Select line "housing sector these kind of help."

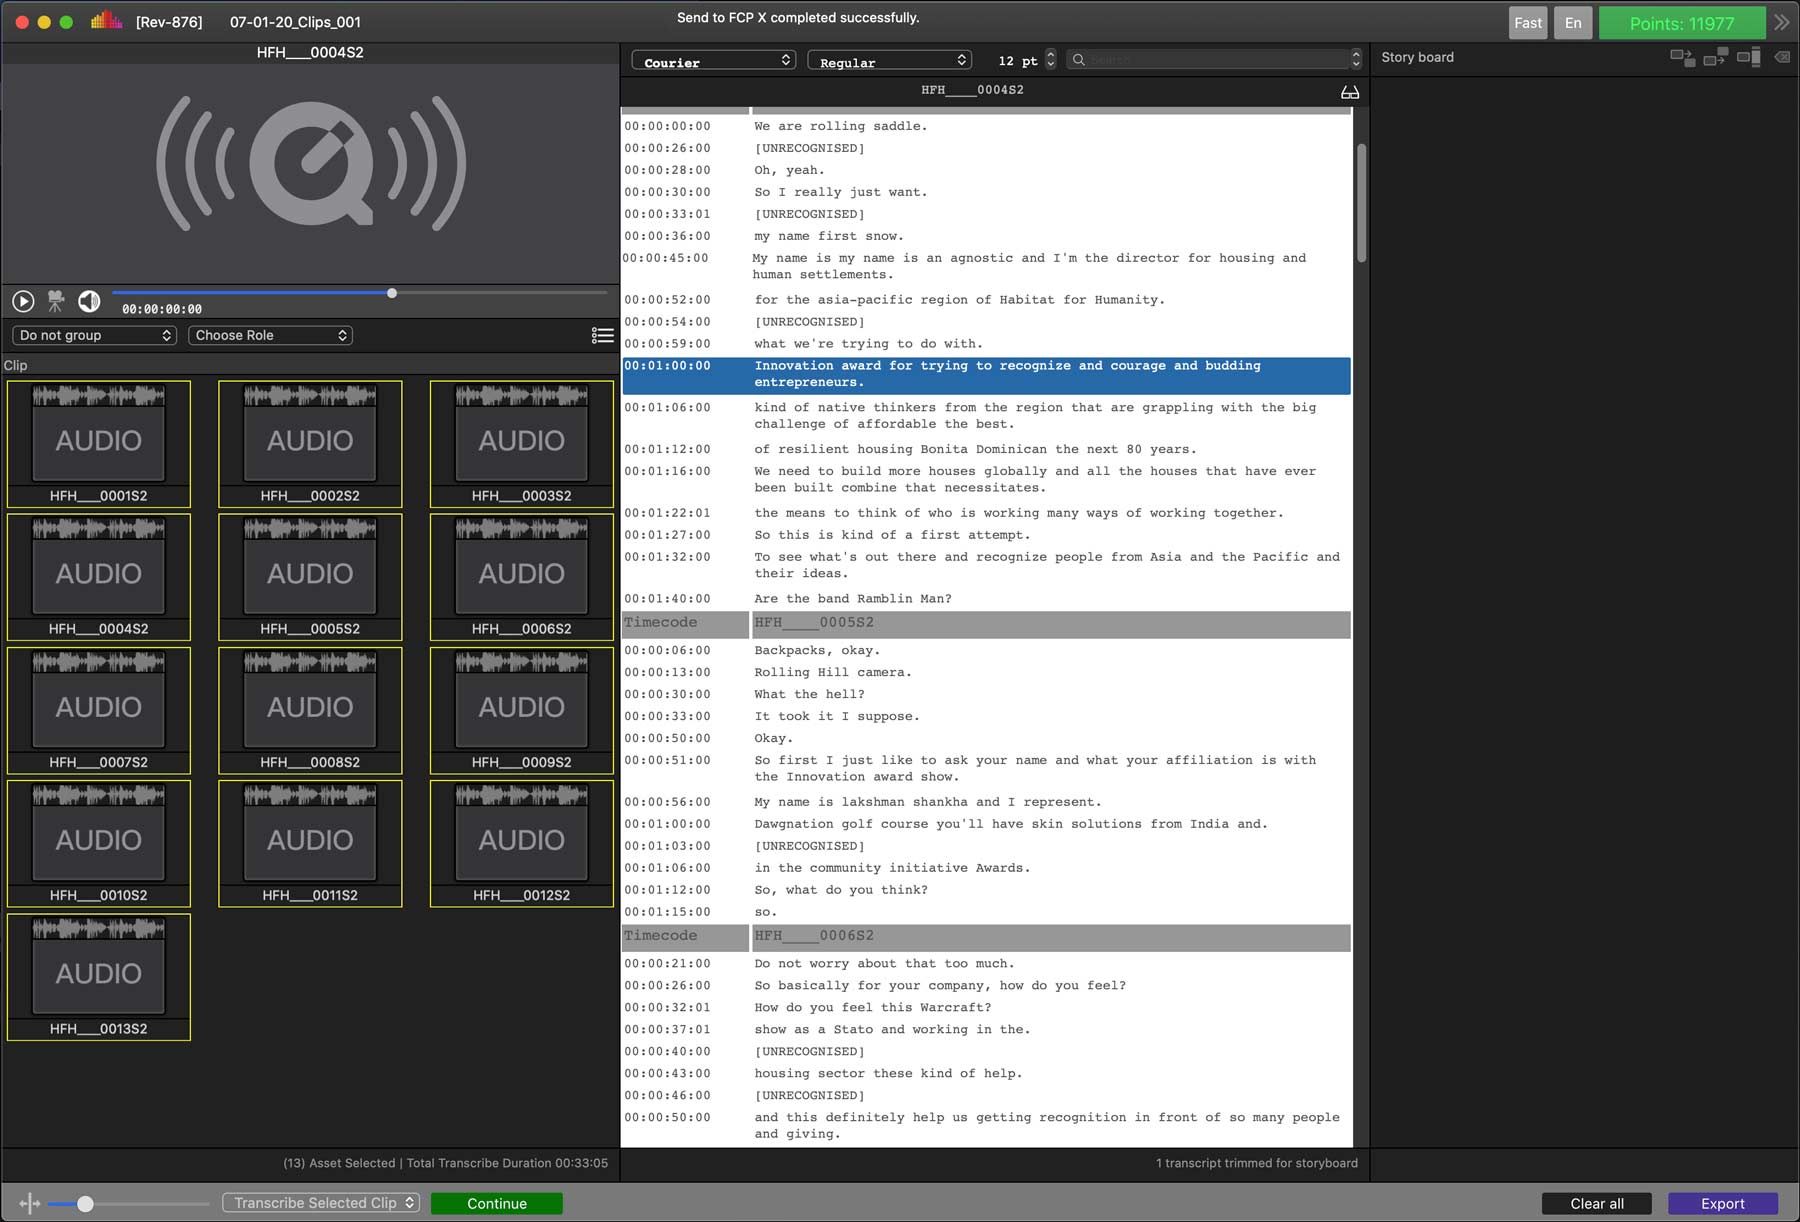[x=888, y=1074]
